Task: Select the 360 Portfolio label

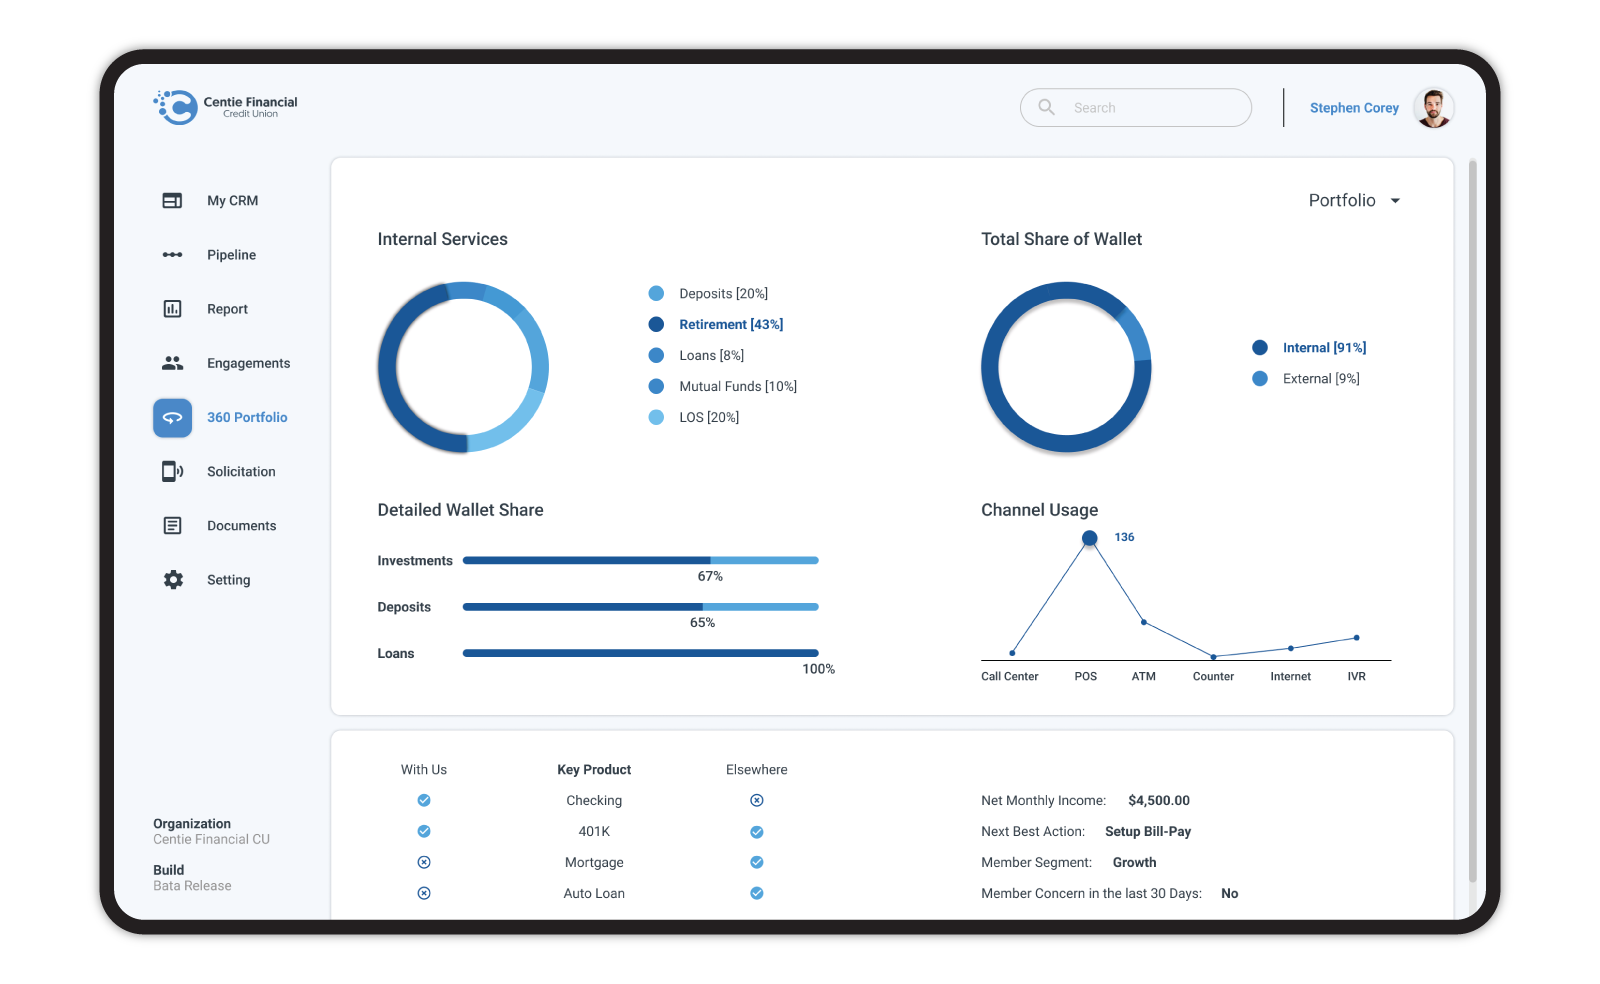Action: 247,417
